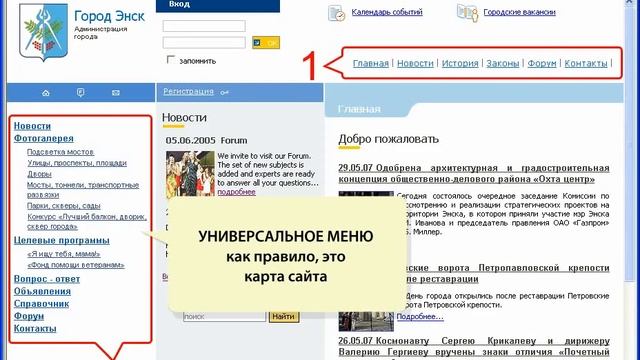
Task: Open the Городские вакансии link
Action: 520,12
